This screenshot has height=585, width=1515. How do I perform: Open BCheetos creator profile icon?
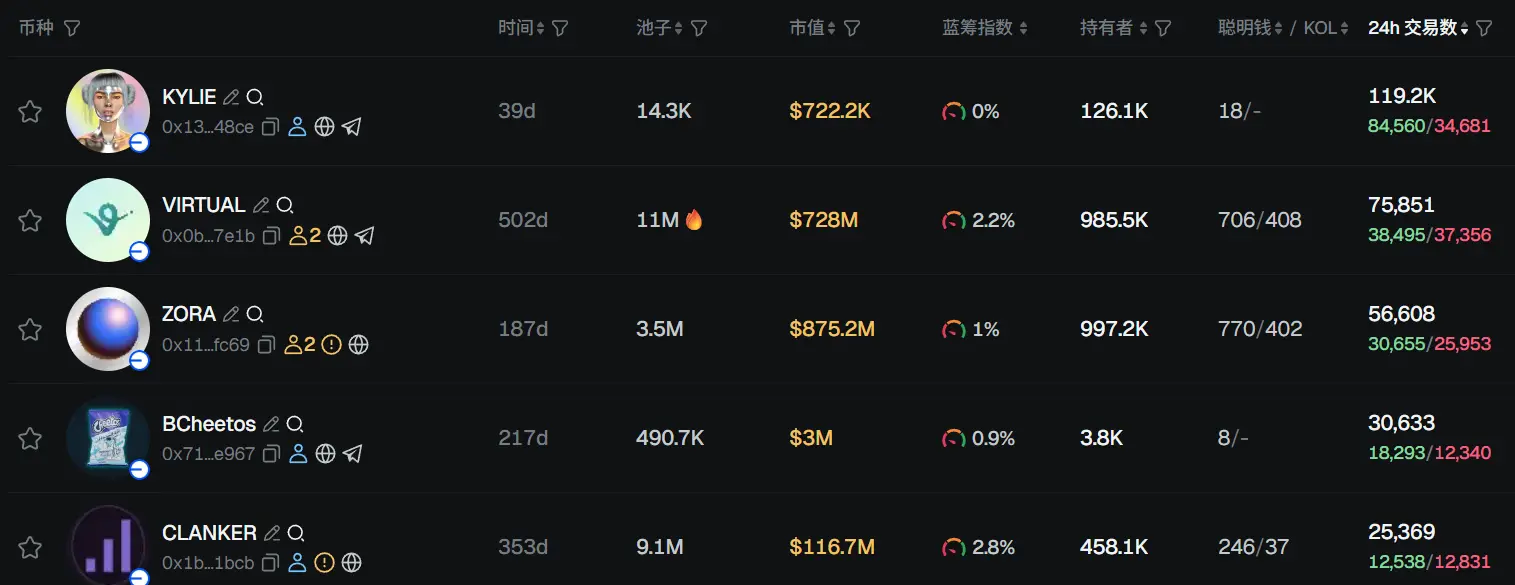point(296,454)
